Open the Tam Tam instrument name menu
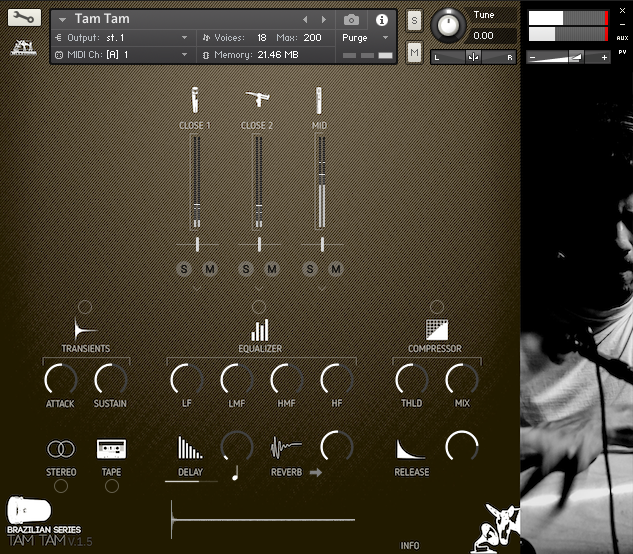The image size is (633, 554). click(64, 19)
